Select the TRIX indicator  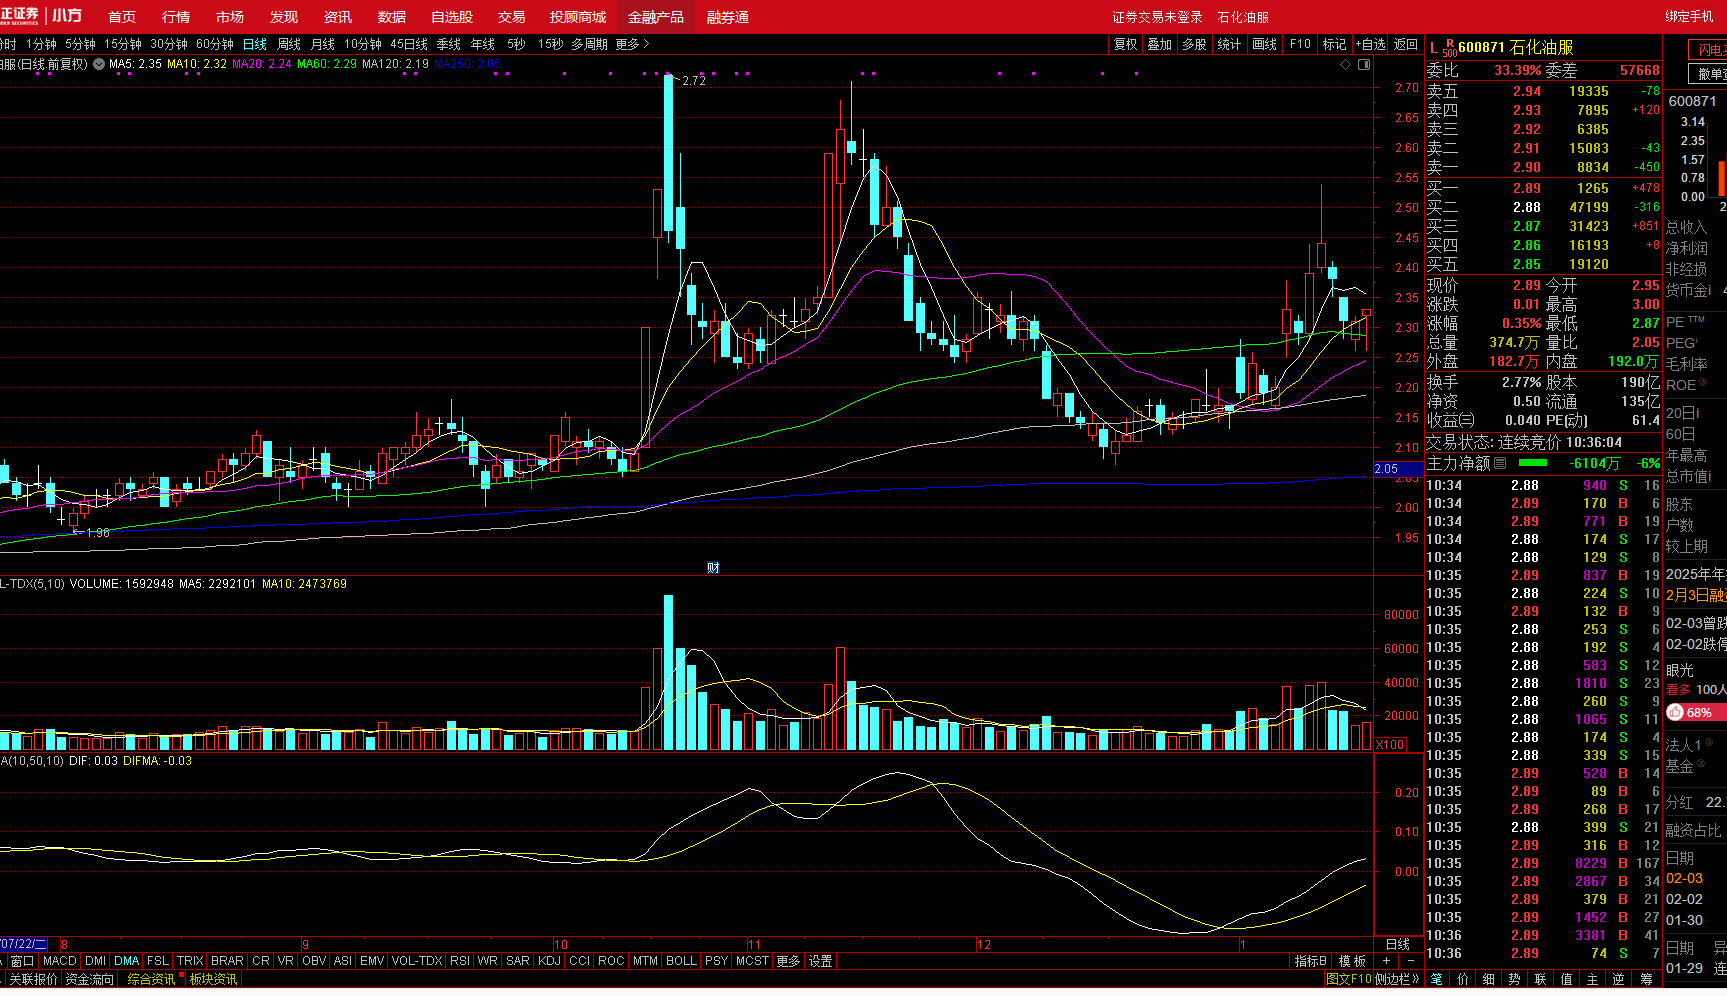(190, 961)
